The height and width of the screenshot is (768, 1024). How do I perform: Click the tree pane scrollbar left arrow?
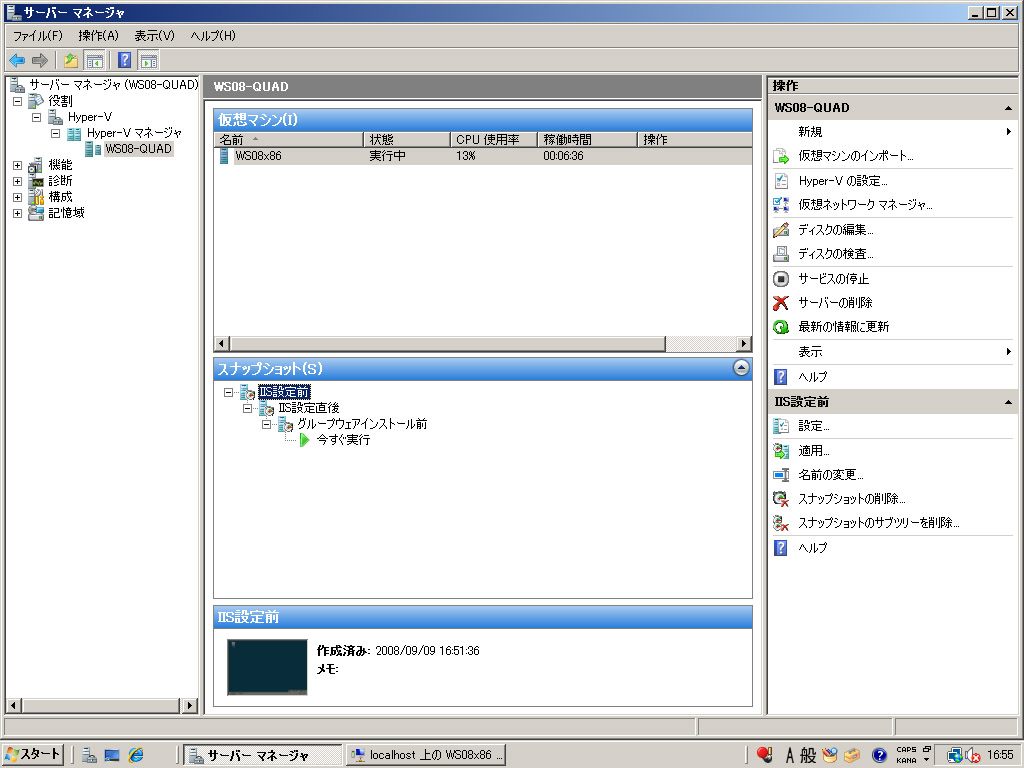click(x=13, y=705)
